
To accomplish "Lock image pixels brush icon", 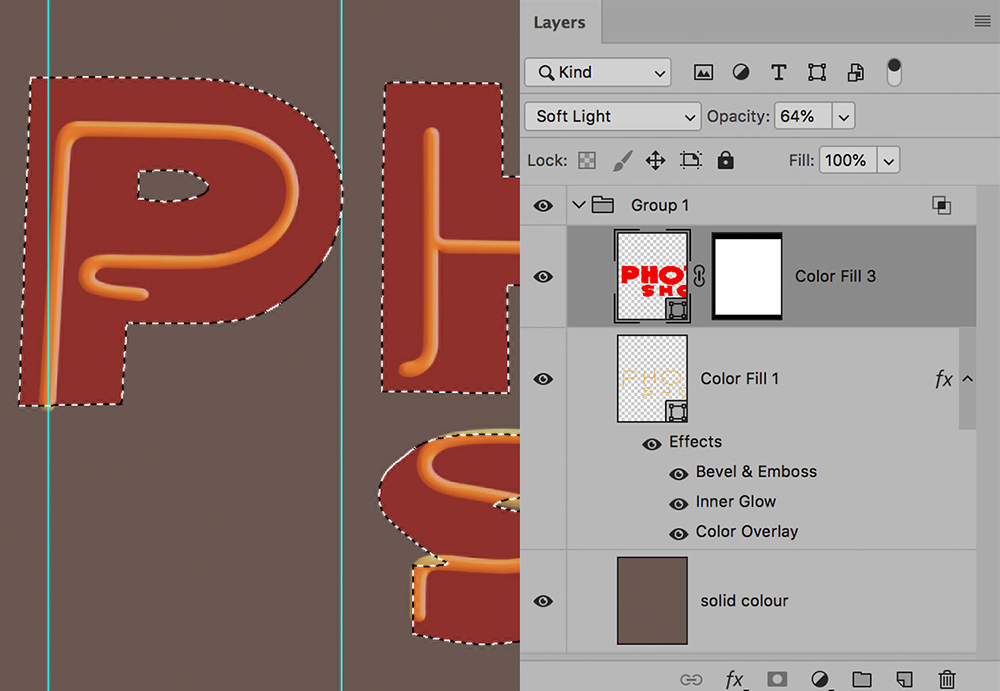I will pyautogui.click(x=622, y=160).
